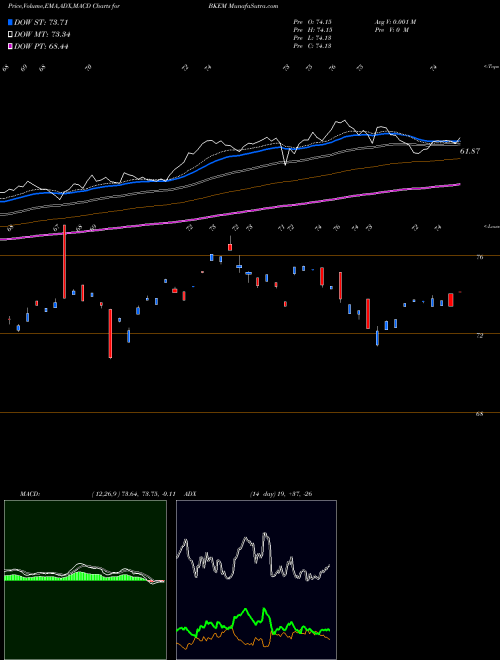The width and height of the screenshot is (500, 660).
Task: Select the 'DOW ST: 73.71' legend text
Action: coord(41,22)
